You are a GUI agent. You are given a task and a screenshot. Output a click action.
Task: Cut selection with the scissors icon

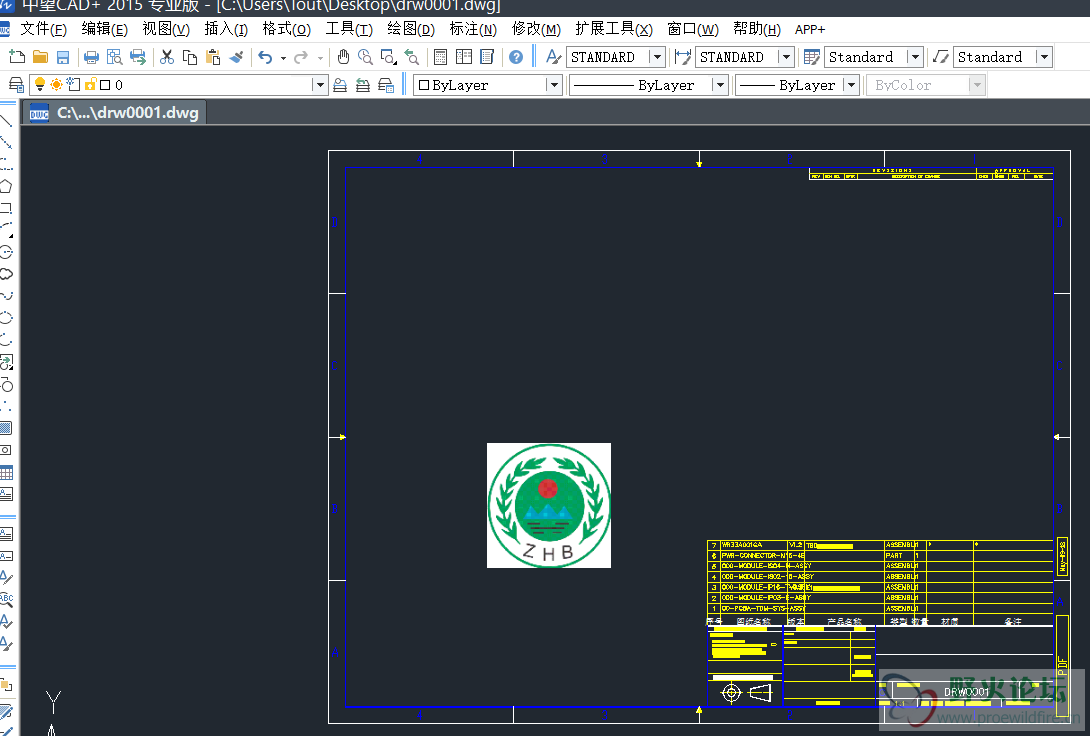167,57
